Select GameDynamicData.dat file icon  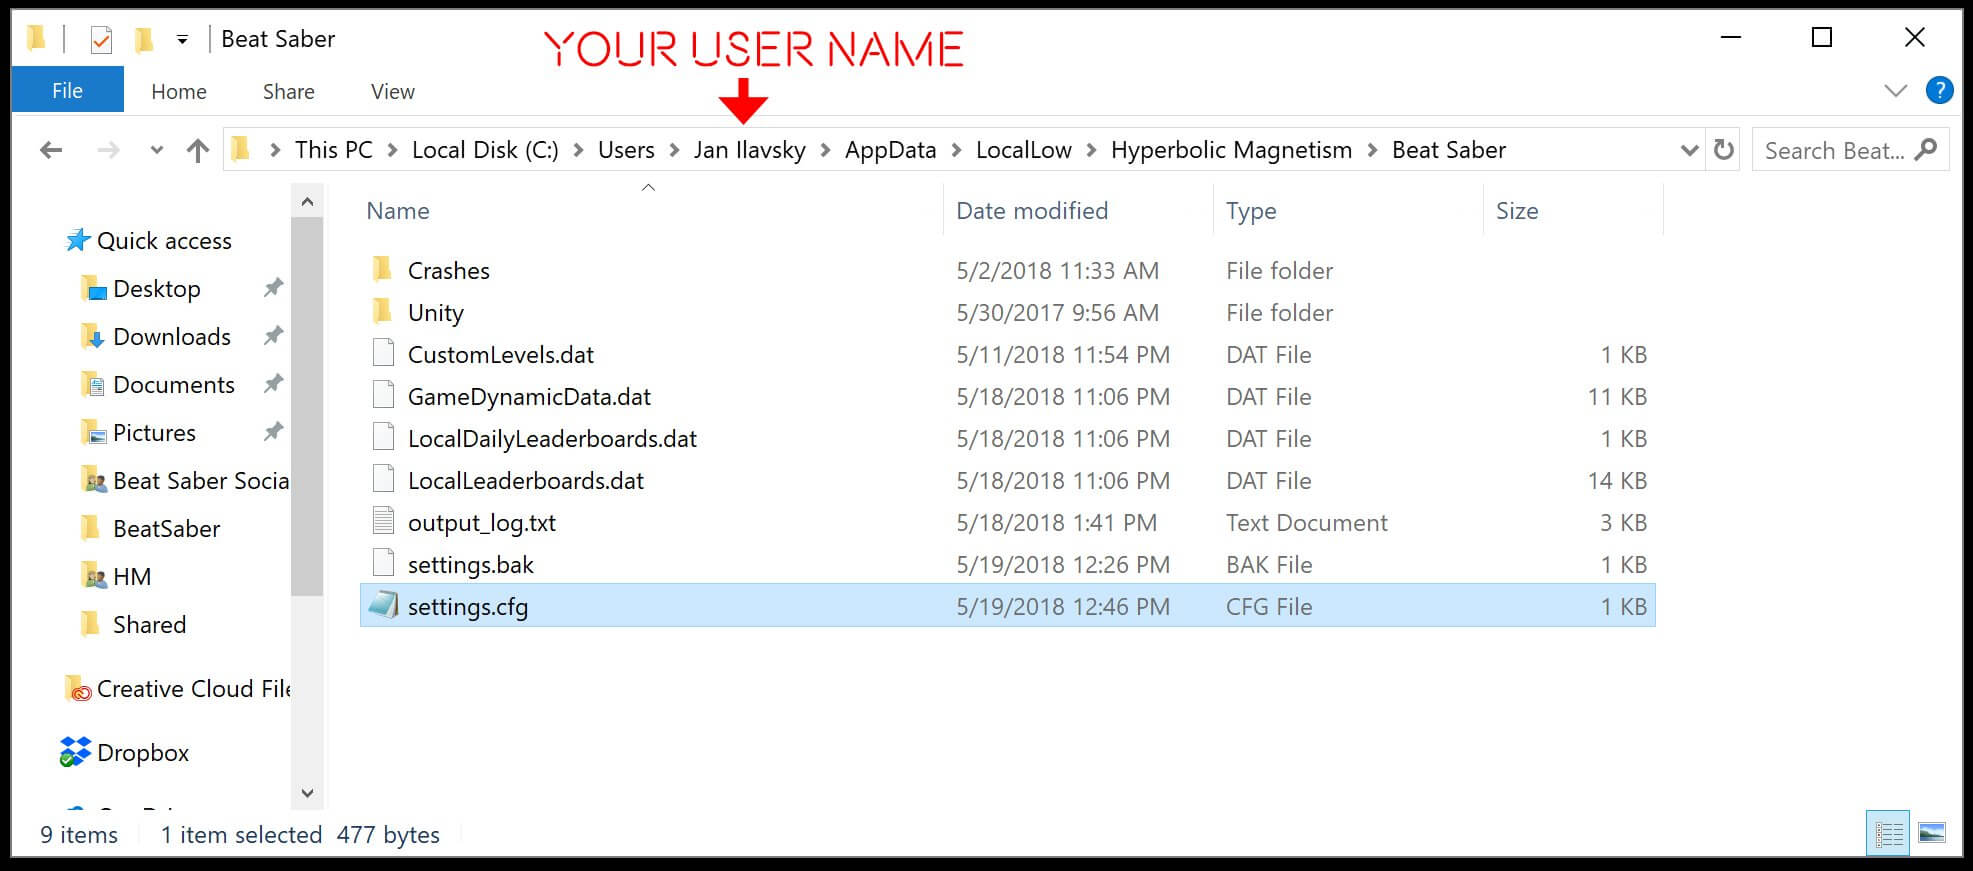[x=383, y=395]
